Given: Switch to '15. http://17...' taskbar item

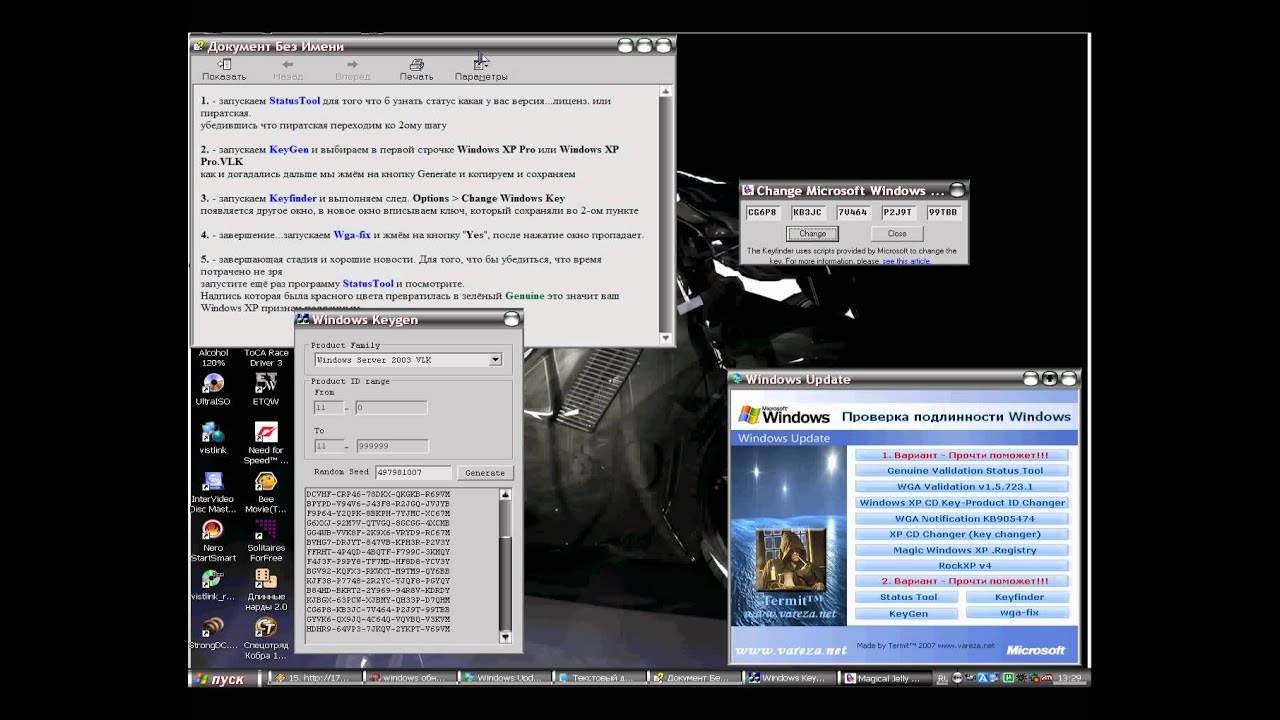Looking at the screenshot, I should coord(314,678).
